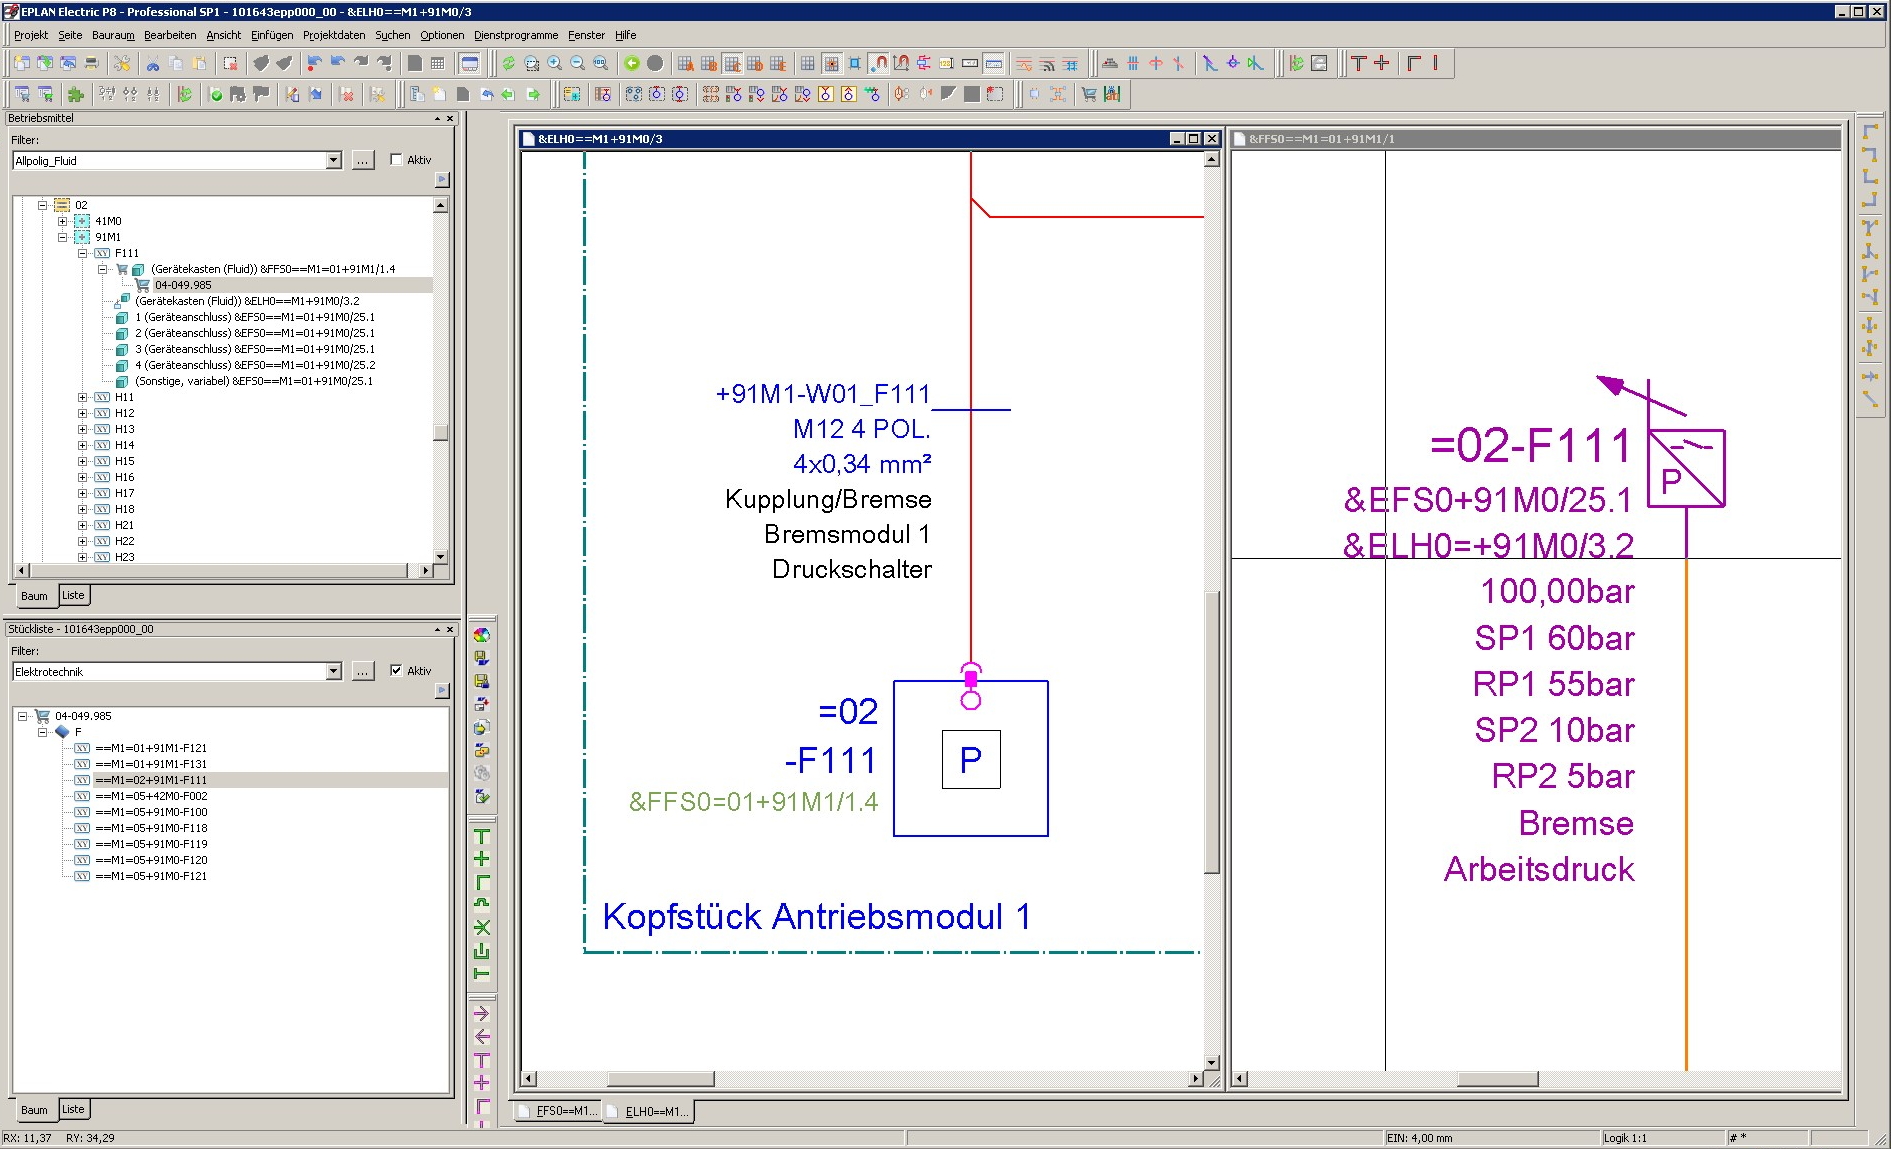Toggle Aktiv checkbox in Stückliste panel
The image size is (1891, 1149).
pos(396,671)
